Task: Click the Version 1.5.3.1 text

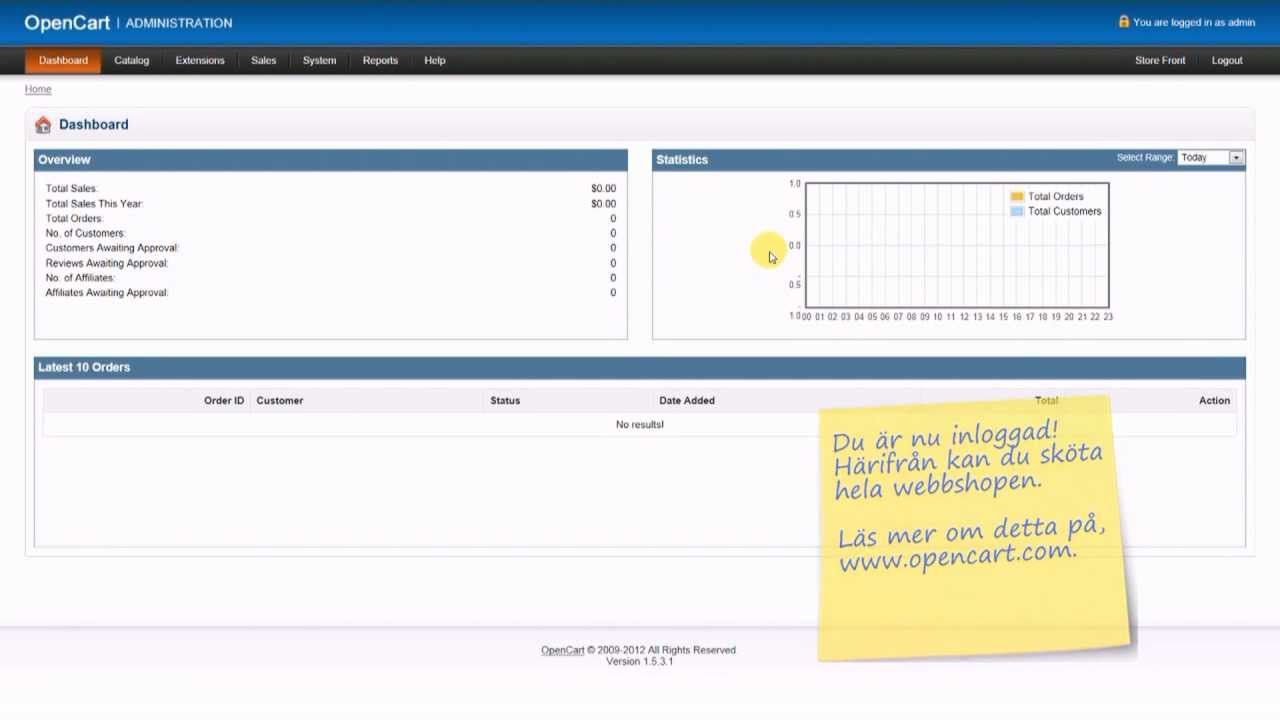Action: coord(639,661)
